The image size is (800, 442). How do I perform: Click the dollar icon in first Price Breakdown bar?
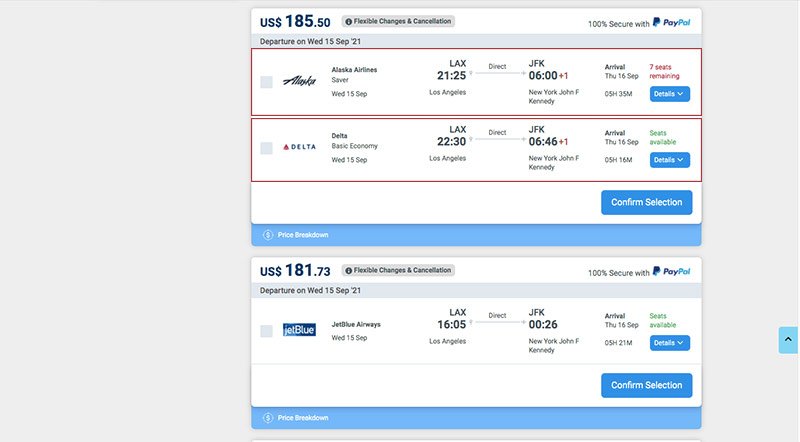268,235
